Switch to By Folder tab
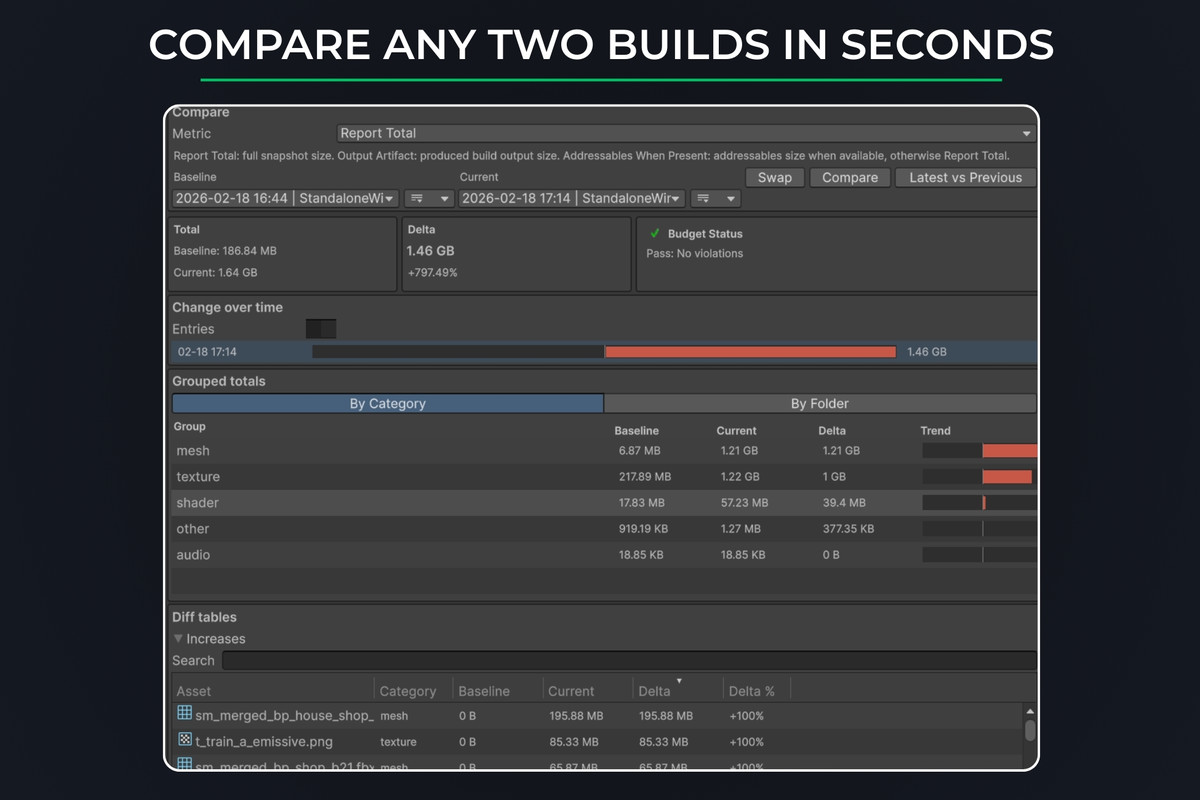This screenshot has height=800, width=1200. click(x=820, y=403)
